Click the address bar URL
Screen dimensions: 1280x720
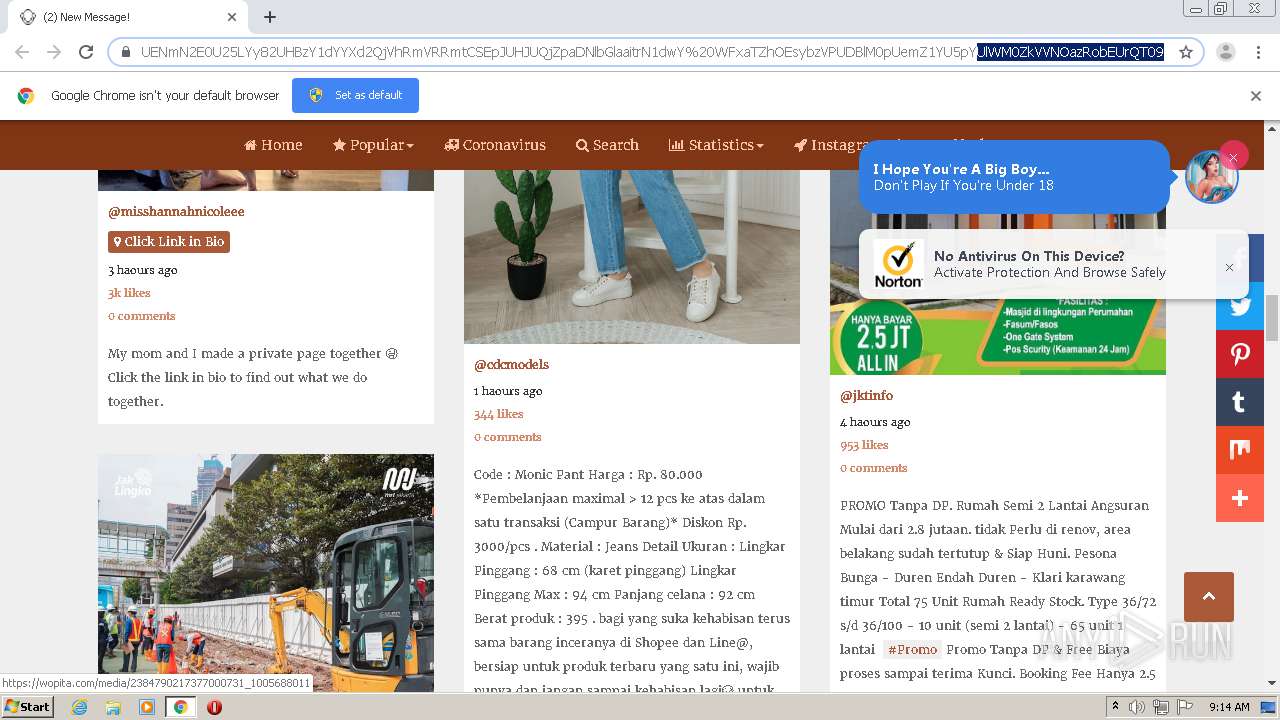(650, 52)
